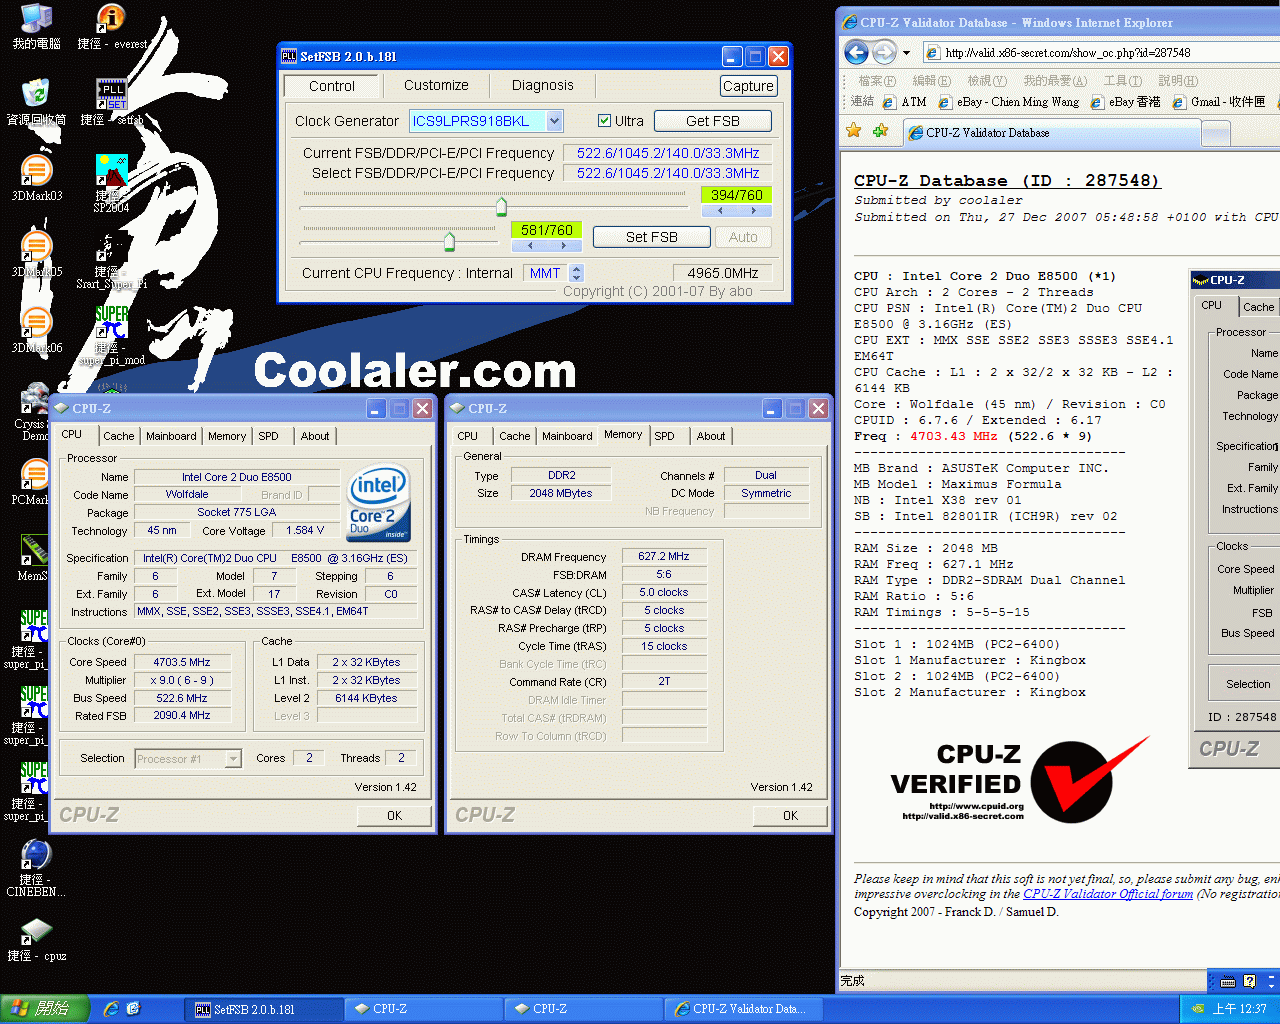The width and height of the screenshot is (1280, 1024).
Task: Click left arrow under 394/760 value
Action: point(720,211)
